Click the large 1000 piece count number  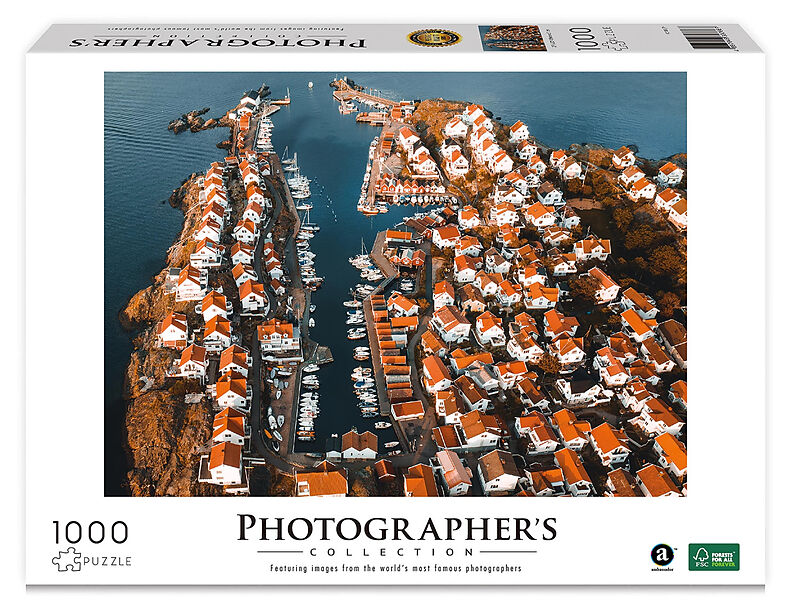[92, 531]
